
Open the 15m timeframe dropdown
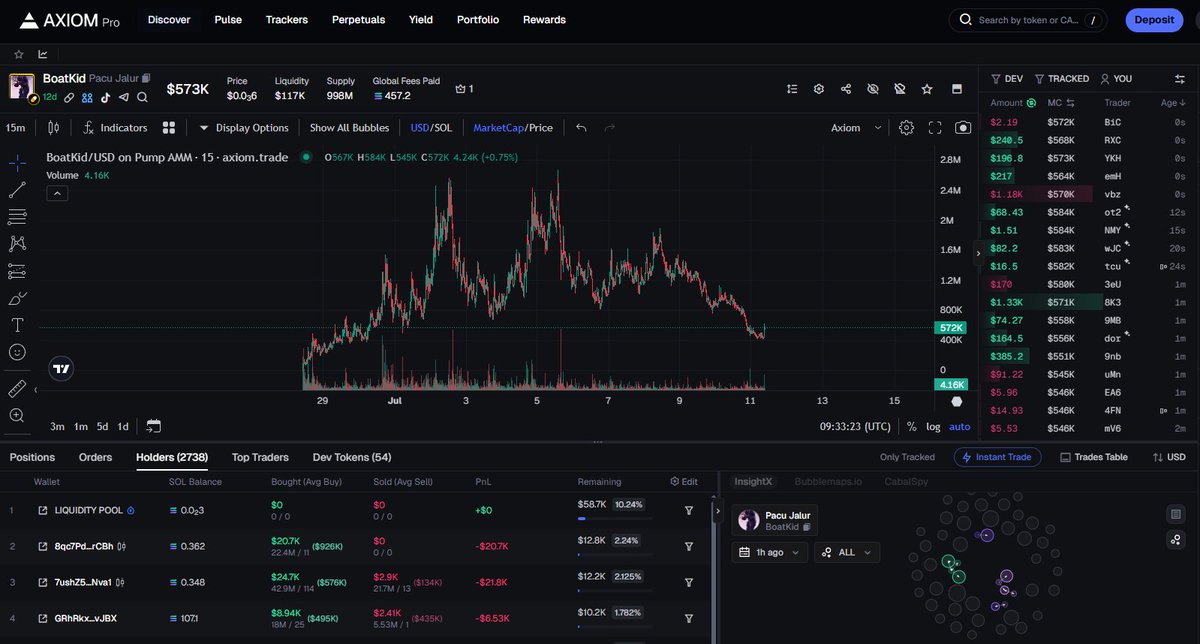tap(16, 128)
